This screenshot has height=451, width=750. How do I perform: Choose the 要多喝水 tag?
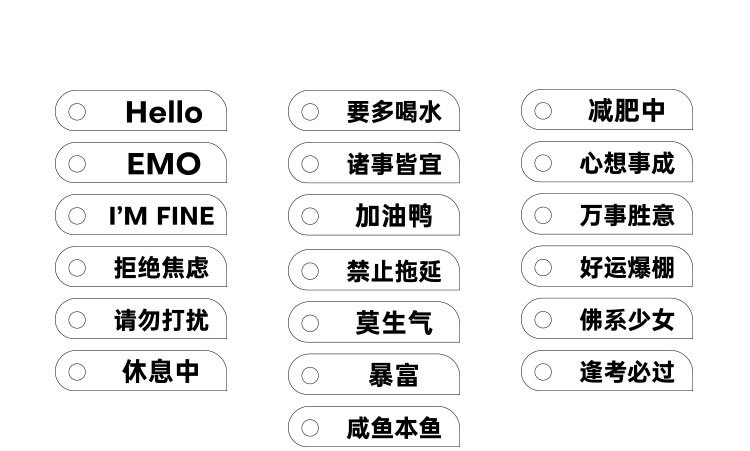[x=393, y=111]
